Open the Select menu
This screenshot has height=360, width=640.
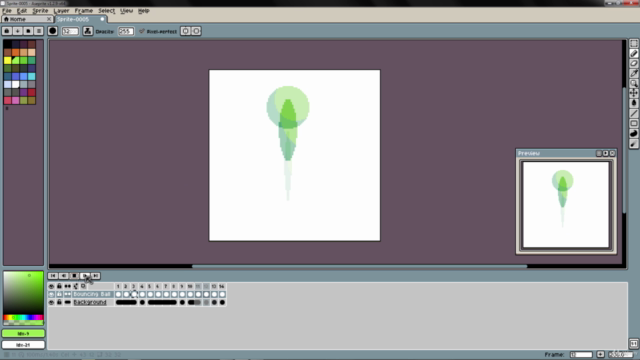[x=107, y=11]
